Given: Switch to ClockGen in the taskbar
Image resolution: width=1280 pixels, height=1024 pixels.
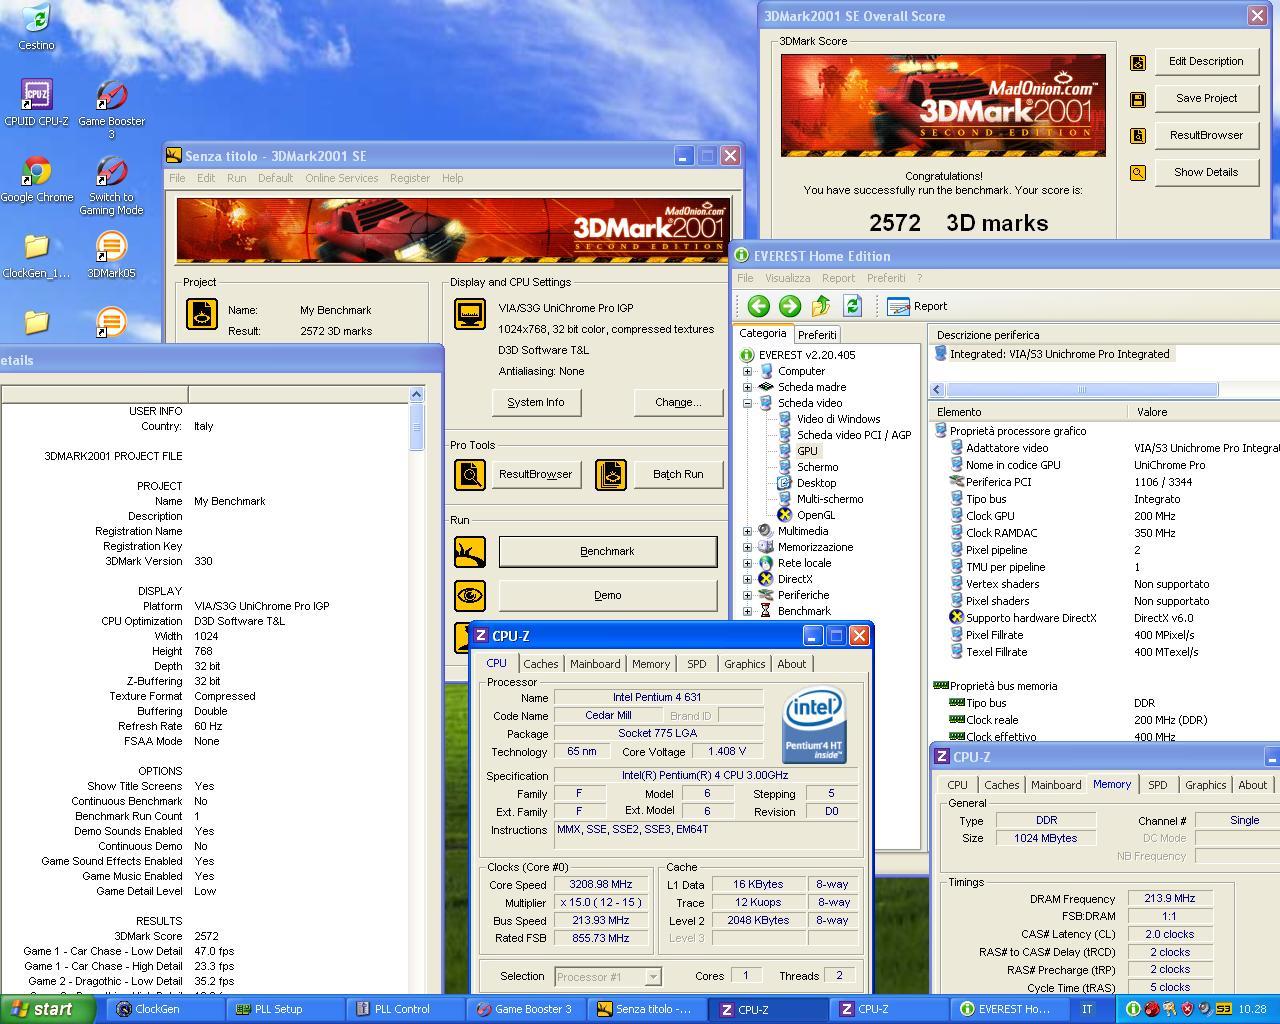Looking at the screenshot, I should [163, 1009].
